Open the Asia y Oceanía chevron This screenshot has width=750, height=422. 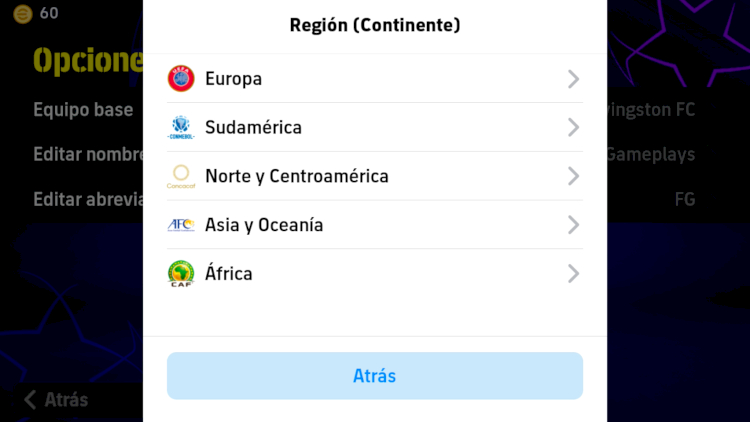point(574,225)
